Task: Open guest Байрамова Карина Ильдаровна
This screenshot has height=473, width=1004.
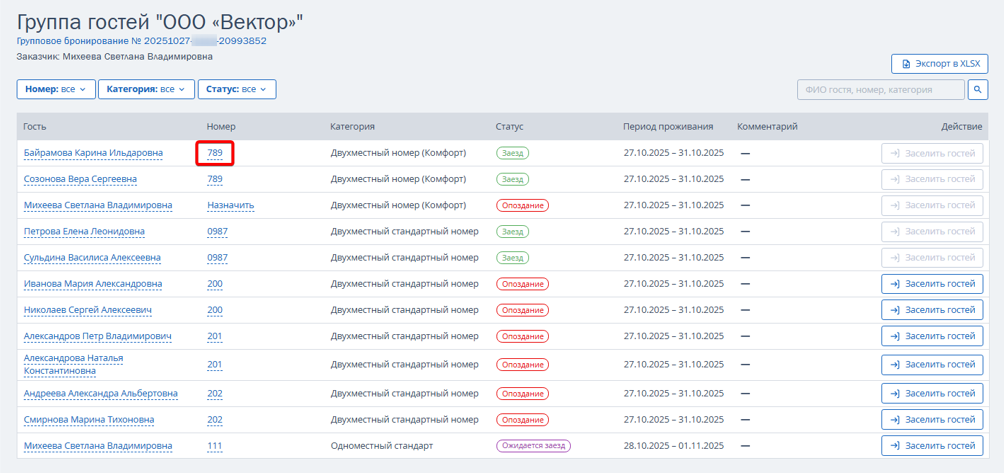Action: [x=93, y=153]
